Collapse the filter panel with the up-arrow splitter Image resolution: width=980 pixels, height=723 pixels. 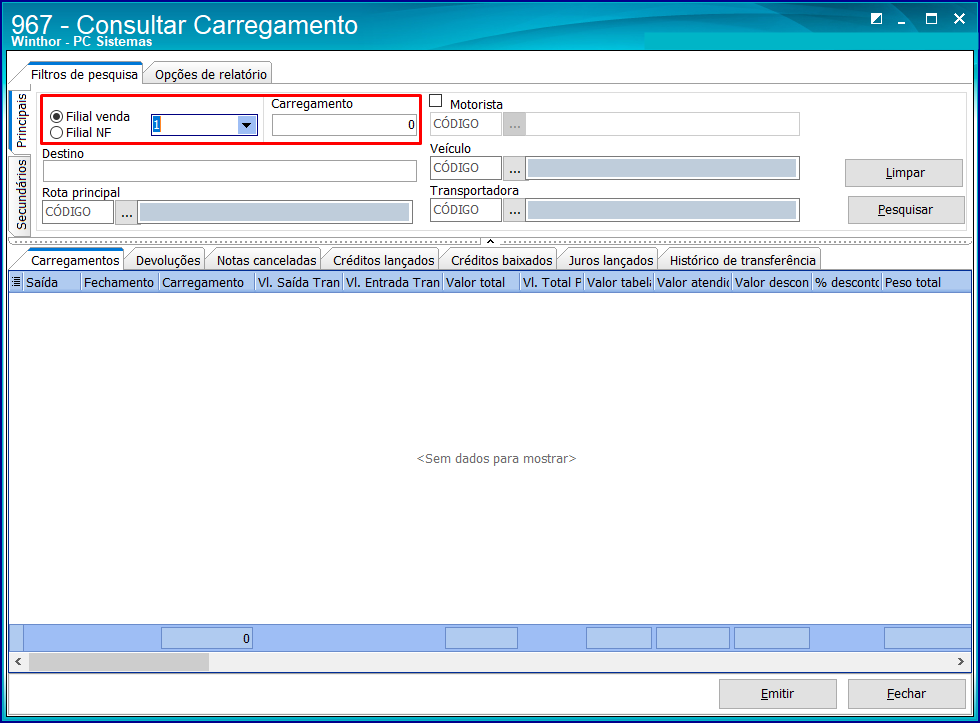point(491,241)
